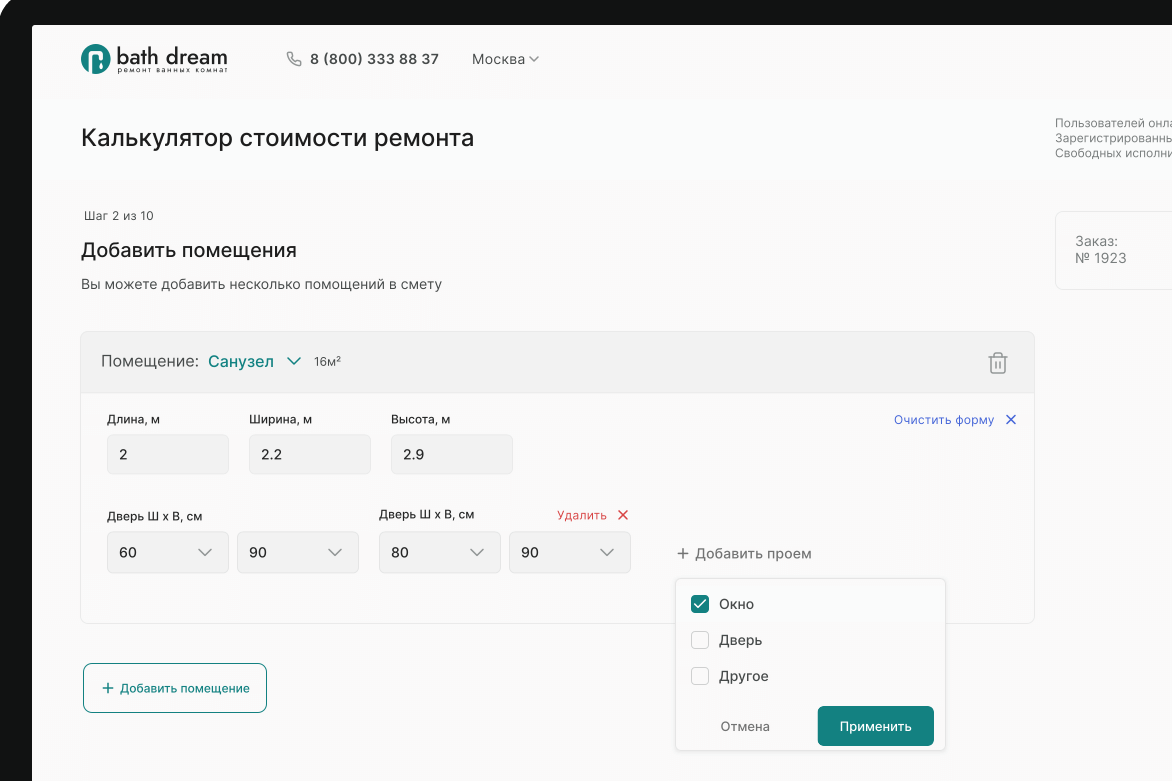This screenshot has height=781, width=1172.
Task: Click the Удалить link for second door
Action: [581, 515]
